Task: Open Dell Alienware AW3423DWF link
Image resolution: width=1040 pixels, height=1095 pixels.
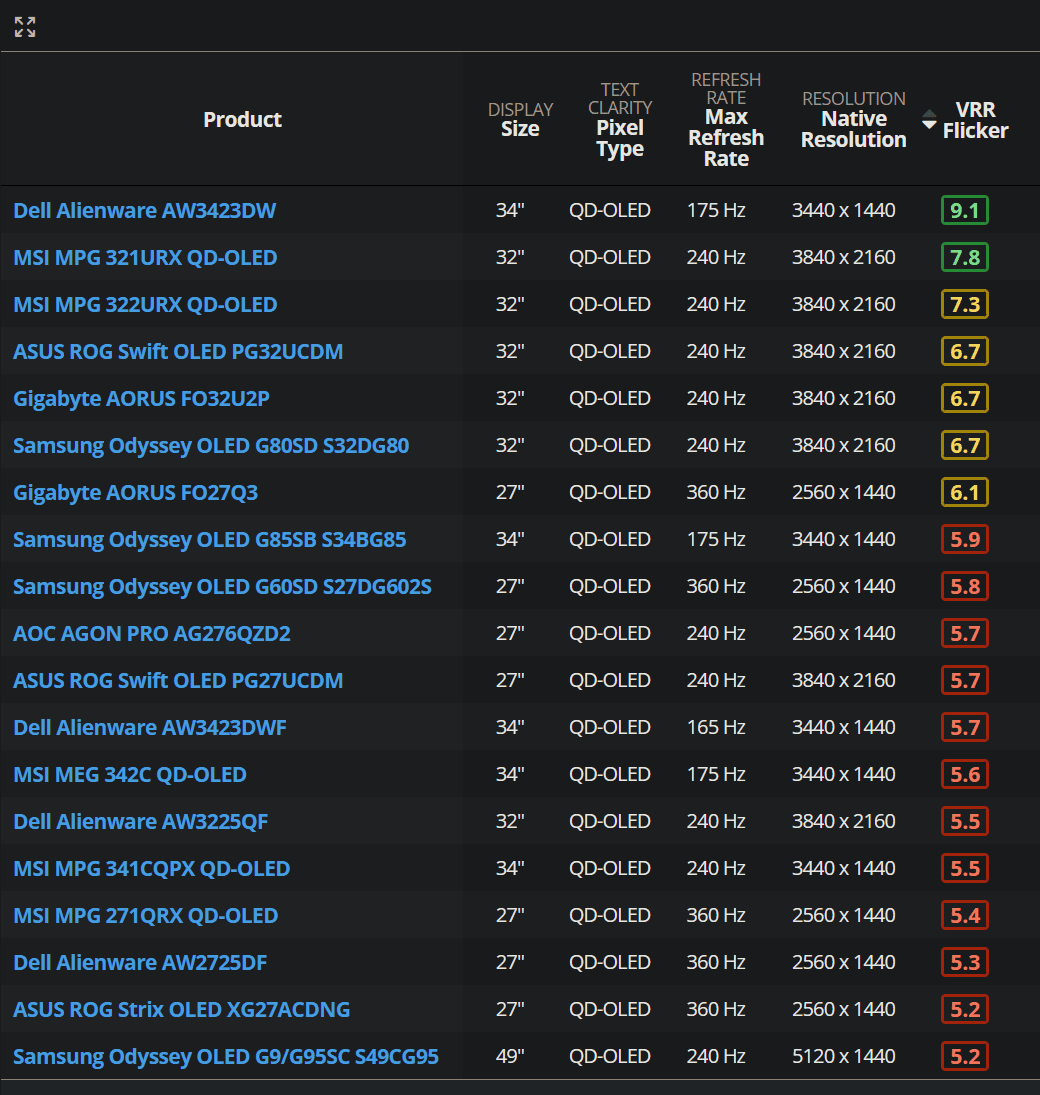Action: (149, 728)
